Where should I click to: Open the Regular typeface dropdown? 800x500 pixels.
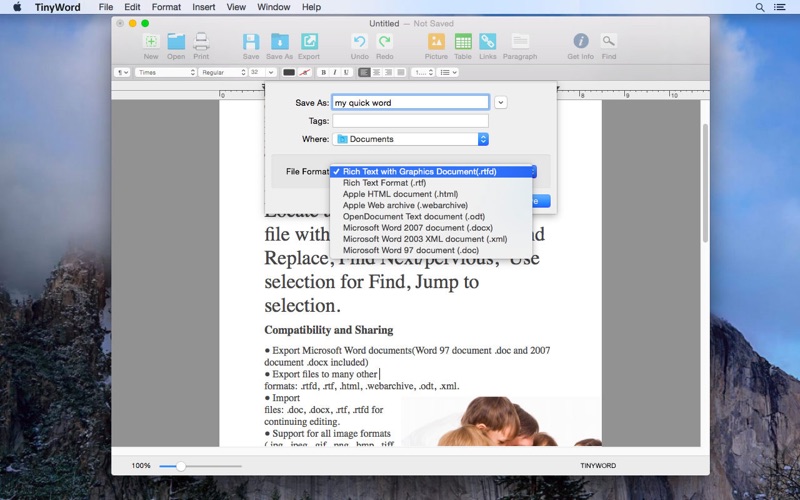pyautogui.click(x=222, y=72)
